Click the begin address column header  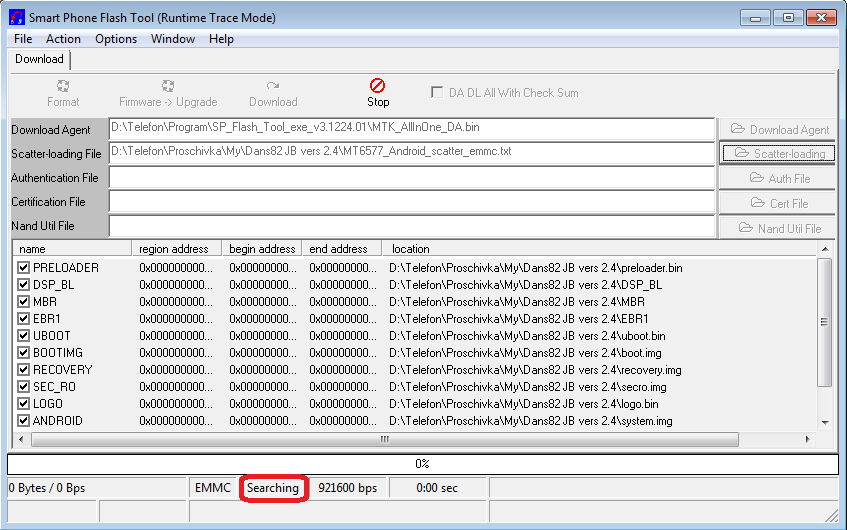click(x=262, y=249)
